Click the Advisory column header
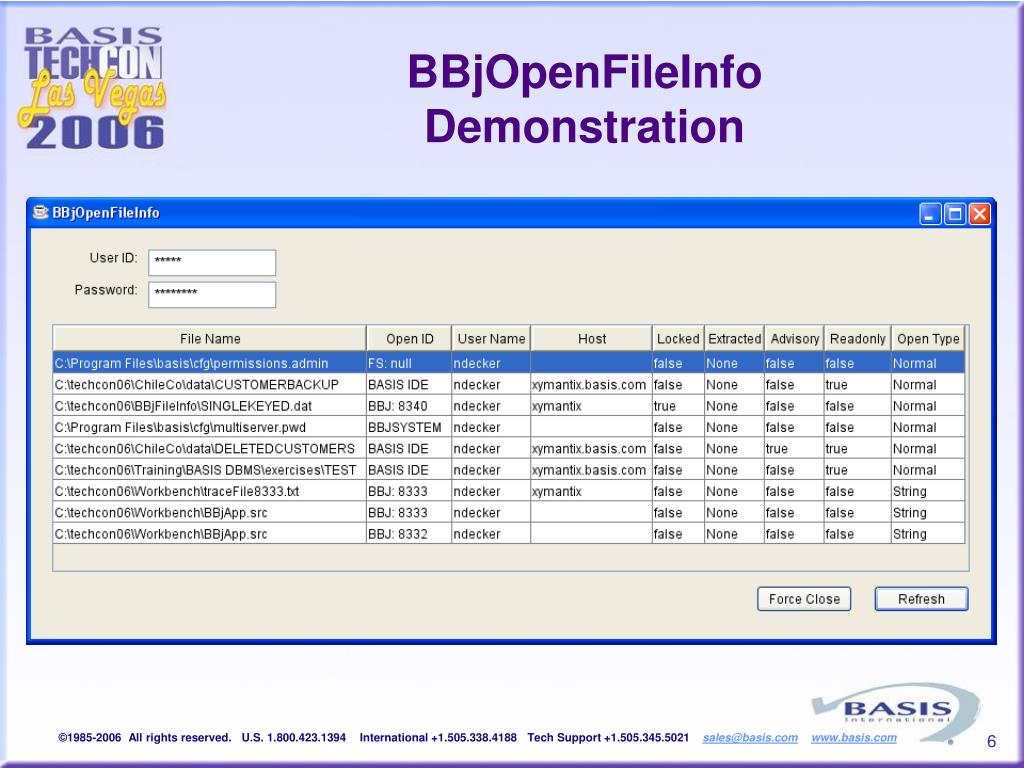The image size is (1024, 768). click(x=794, y=339)
